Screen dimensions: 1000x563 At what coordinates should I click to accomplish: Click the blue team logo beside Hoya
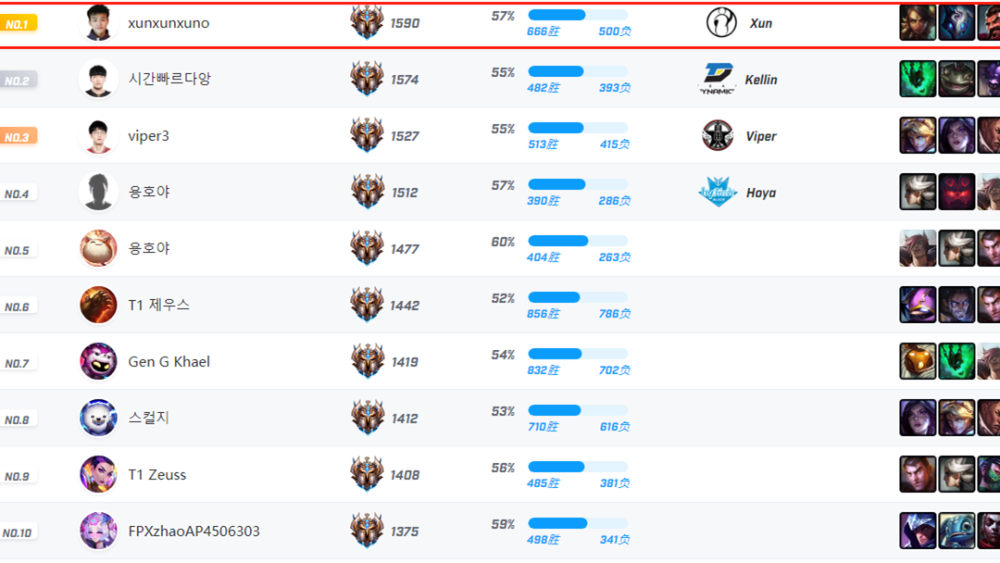(717, 192)
